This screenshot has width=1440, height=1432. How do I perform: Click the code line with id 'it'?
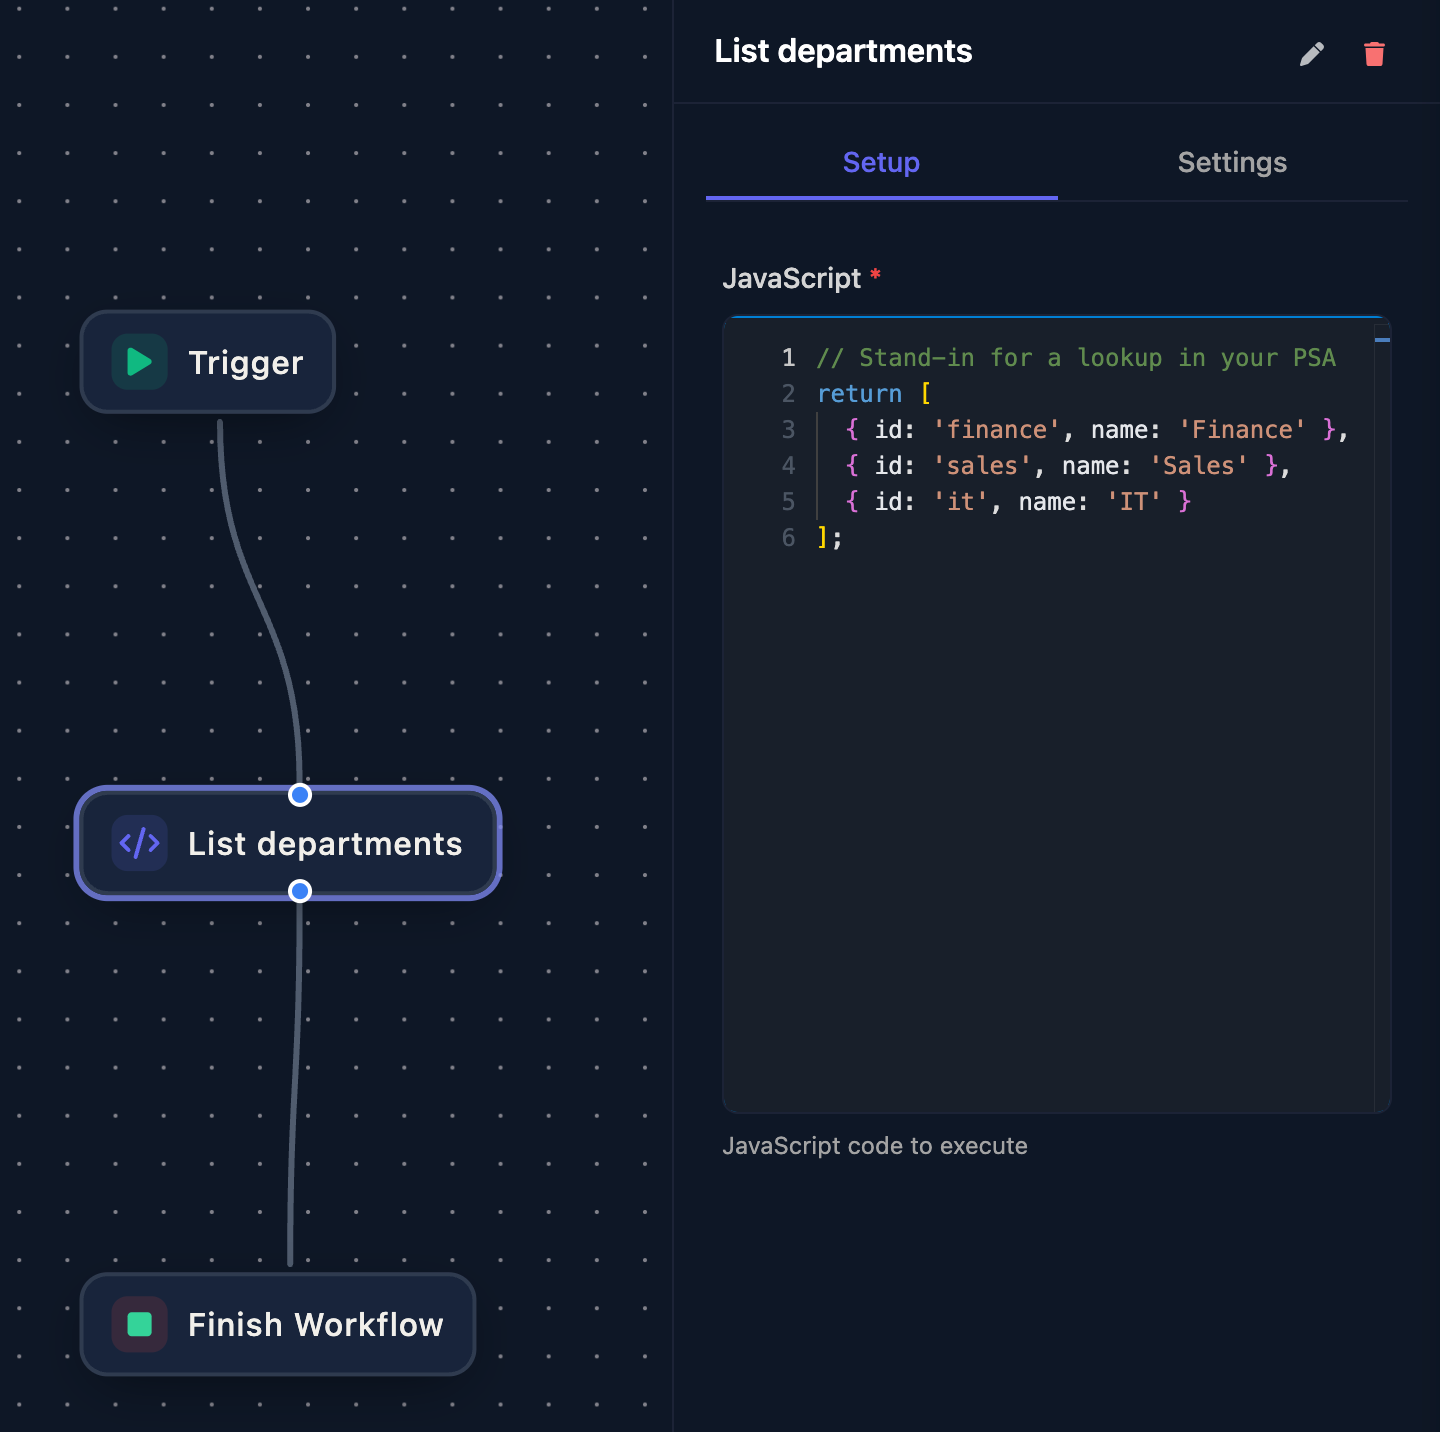pos(1017,502)
